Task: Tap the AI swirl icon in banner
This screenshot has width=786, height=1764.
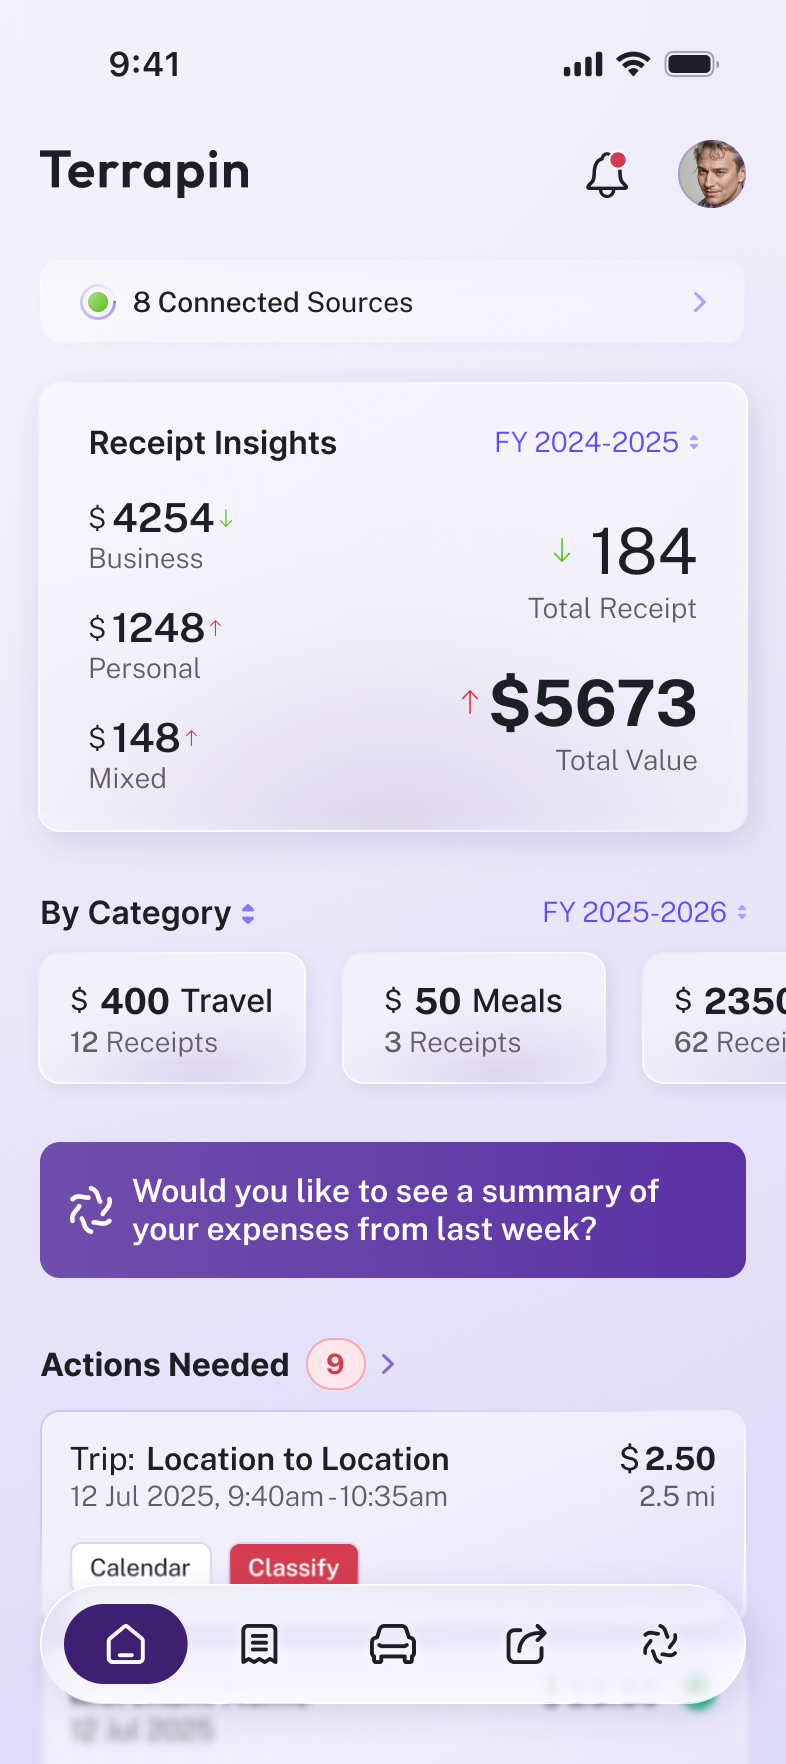Action: [91, 1210]
